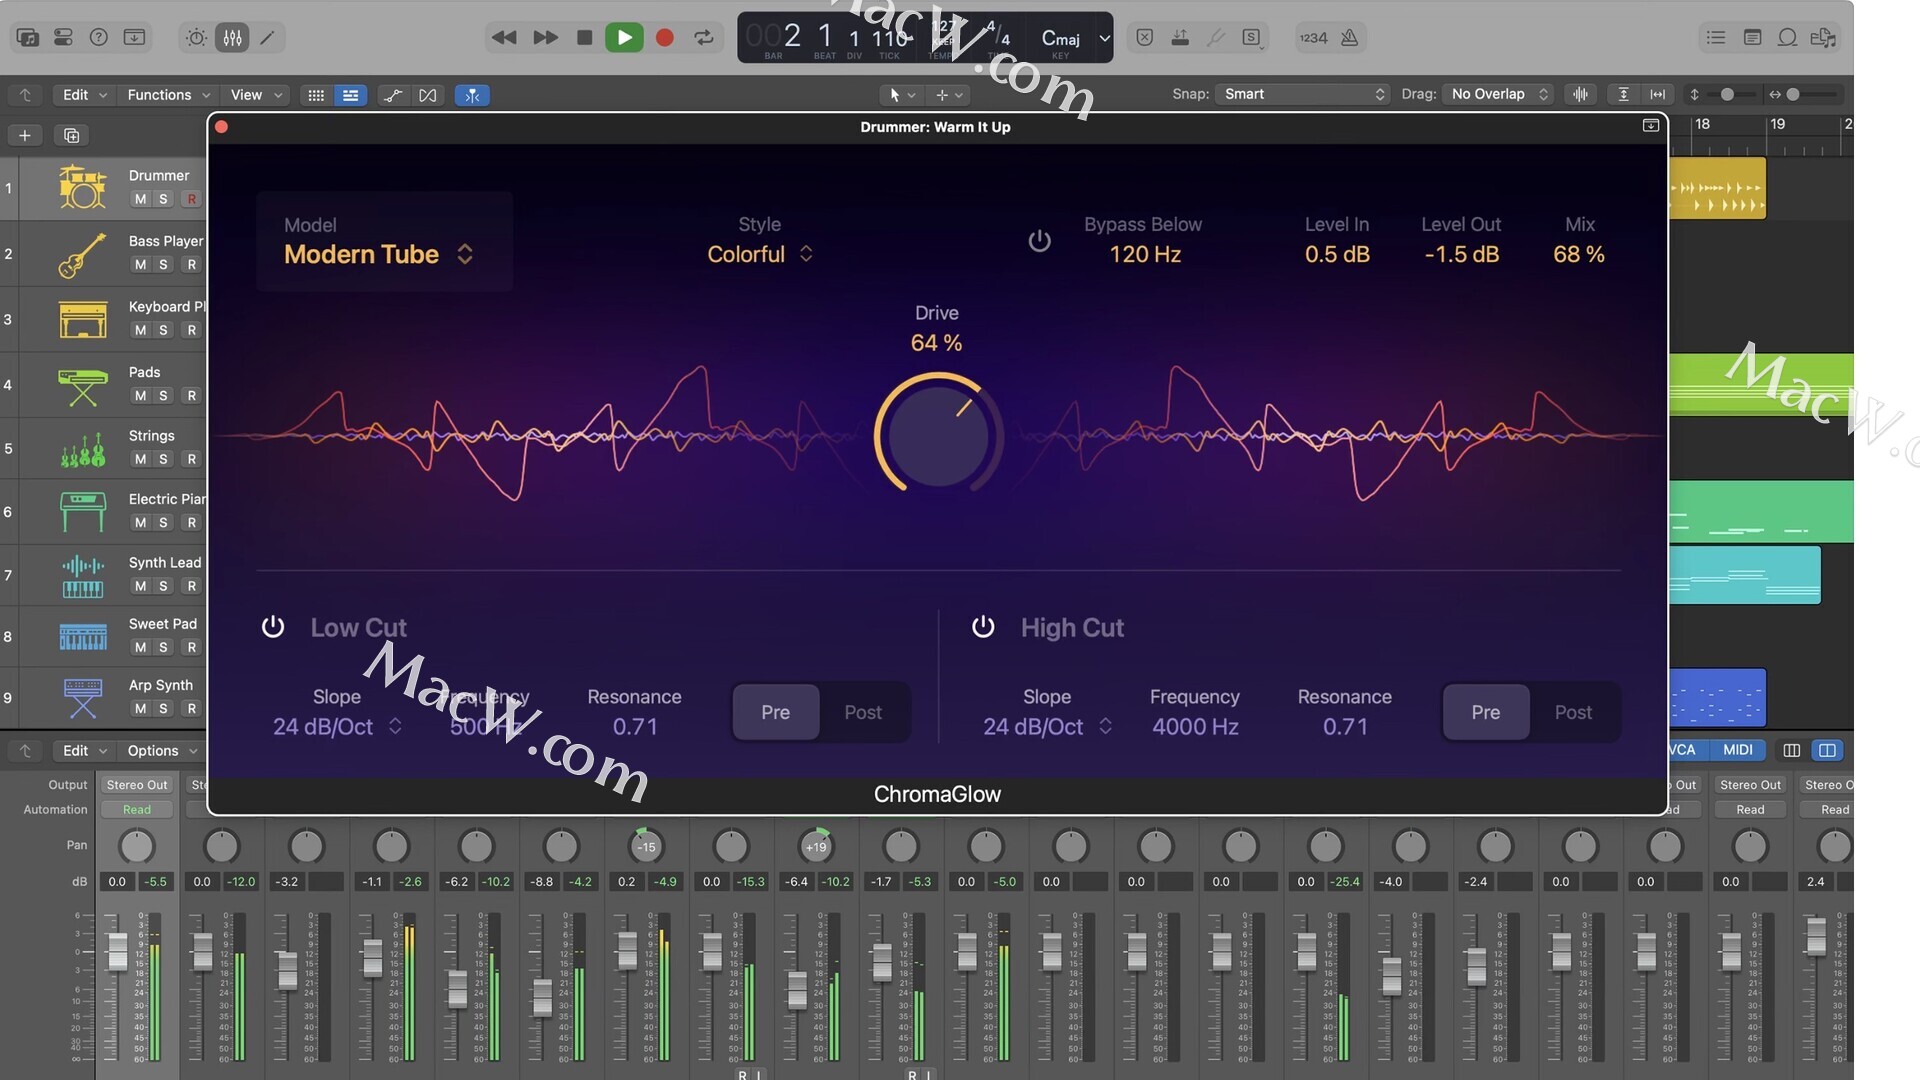Rewind the playhead

tap(504, 37)
